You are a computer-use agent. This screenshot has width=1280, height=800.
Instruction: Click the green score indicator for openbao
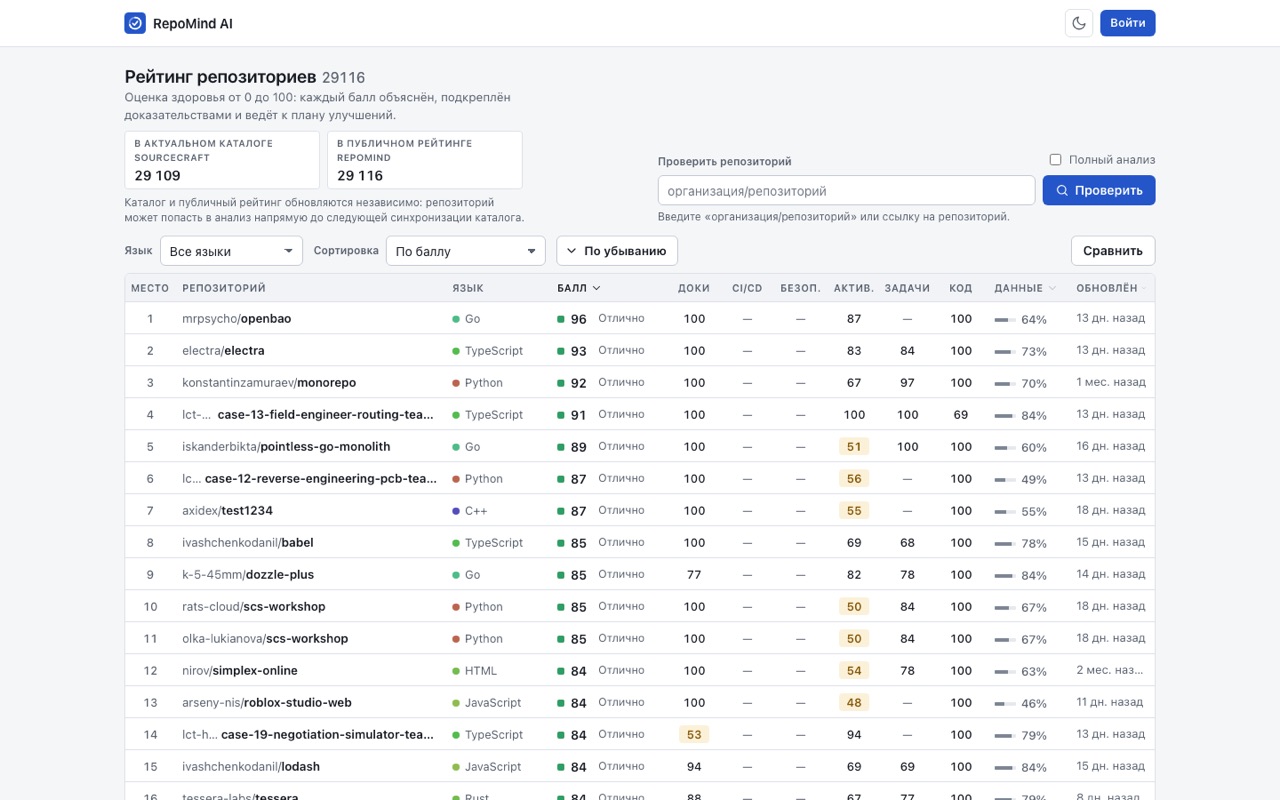[x=561, y=319]
